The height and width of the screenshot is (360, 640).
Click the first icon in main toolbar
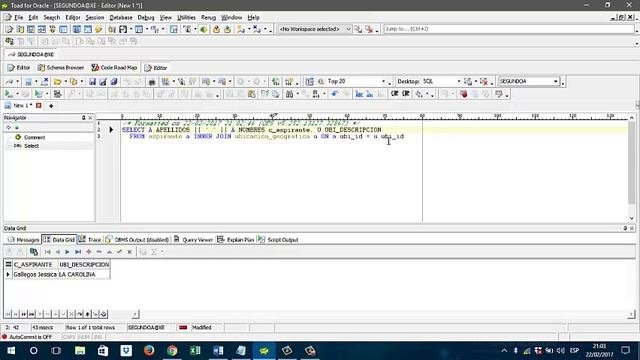pyautogui.click(x=9, y=29)
